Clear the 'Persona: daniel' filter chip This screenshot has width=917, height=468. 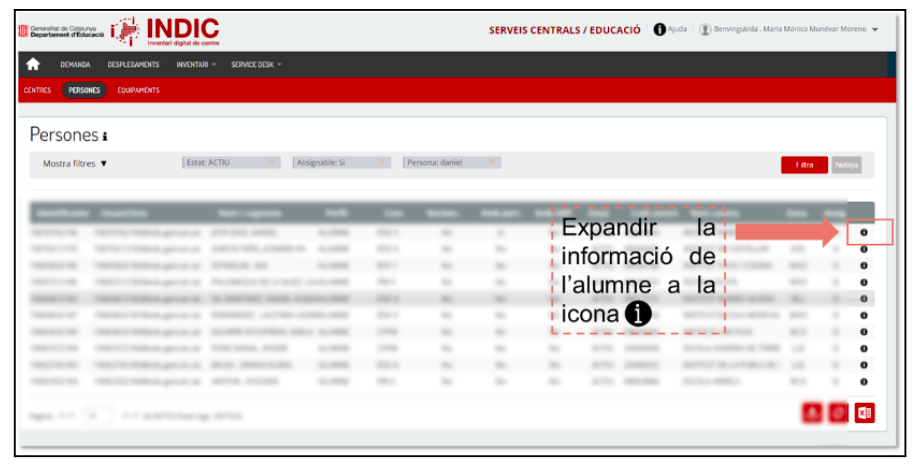click(493, 162)
